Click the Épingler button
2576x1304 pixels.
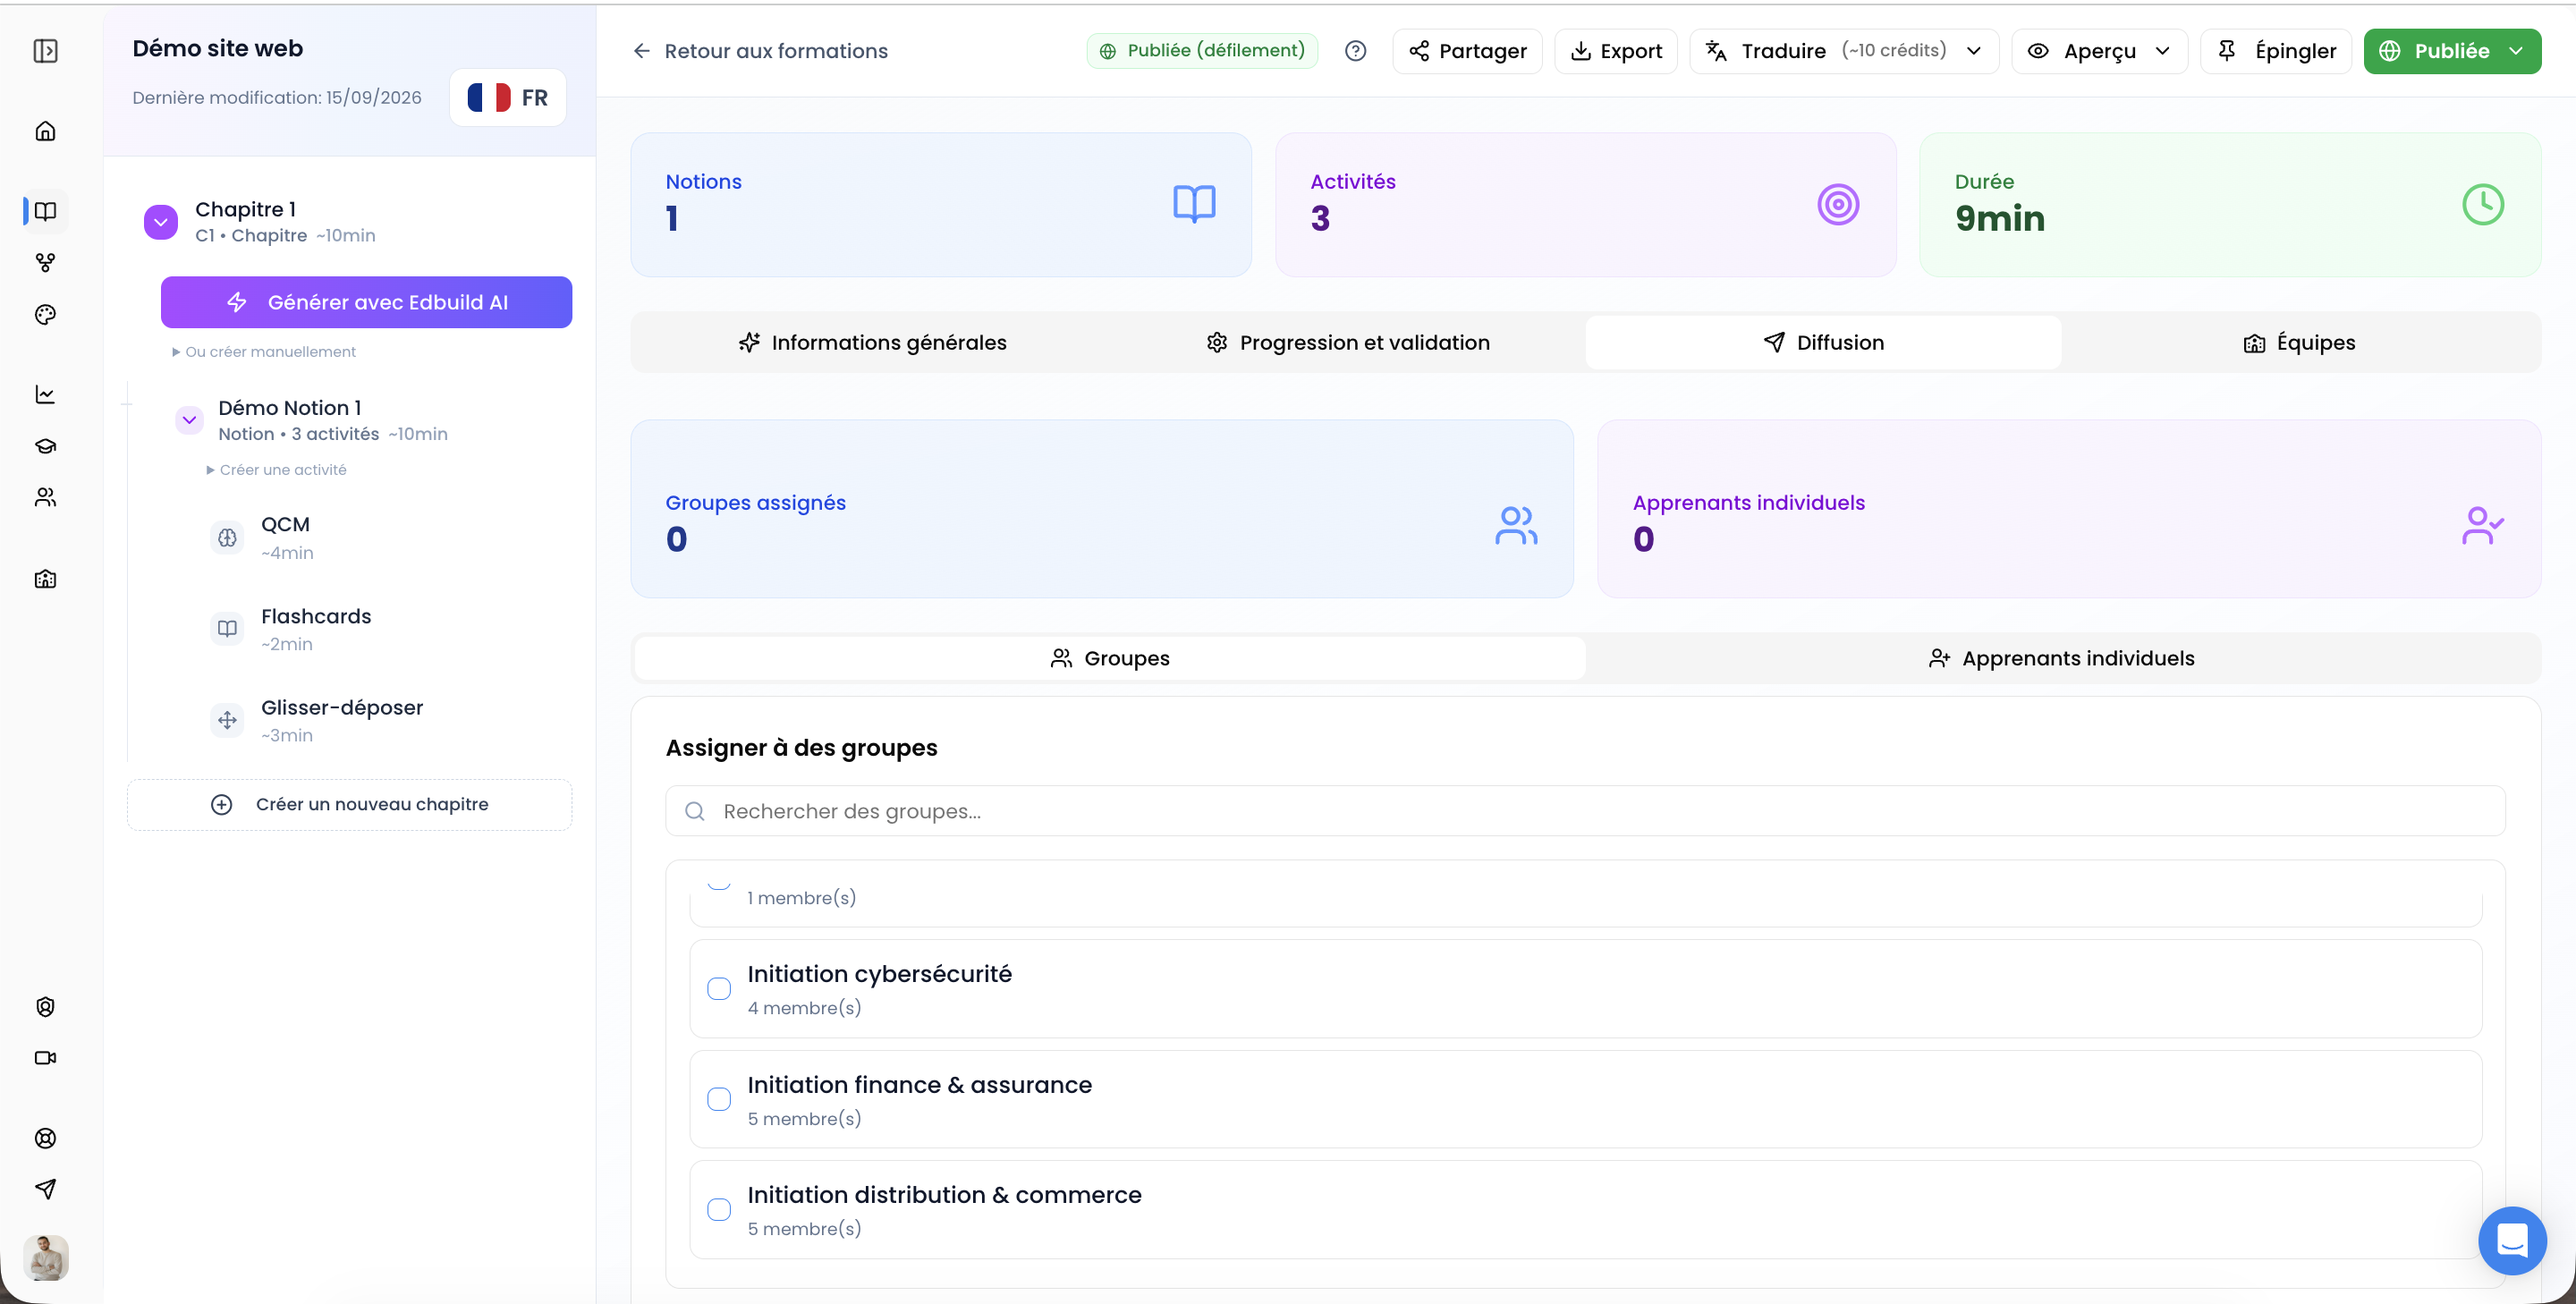[x=2276, y=51]
